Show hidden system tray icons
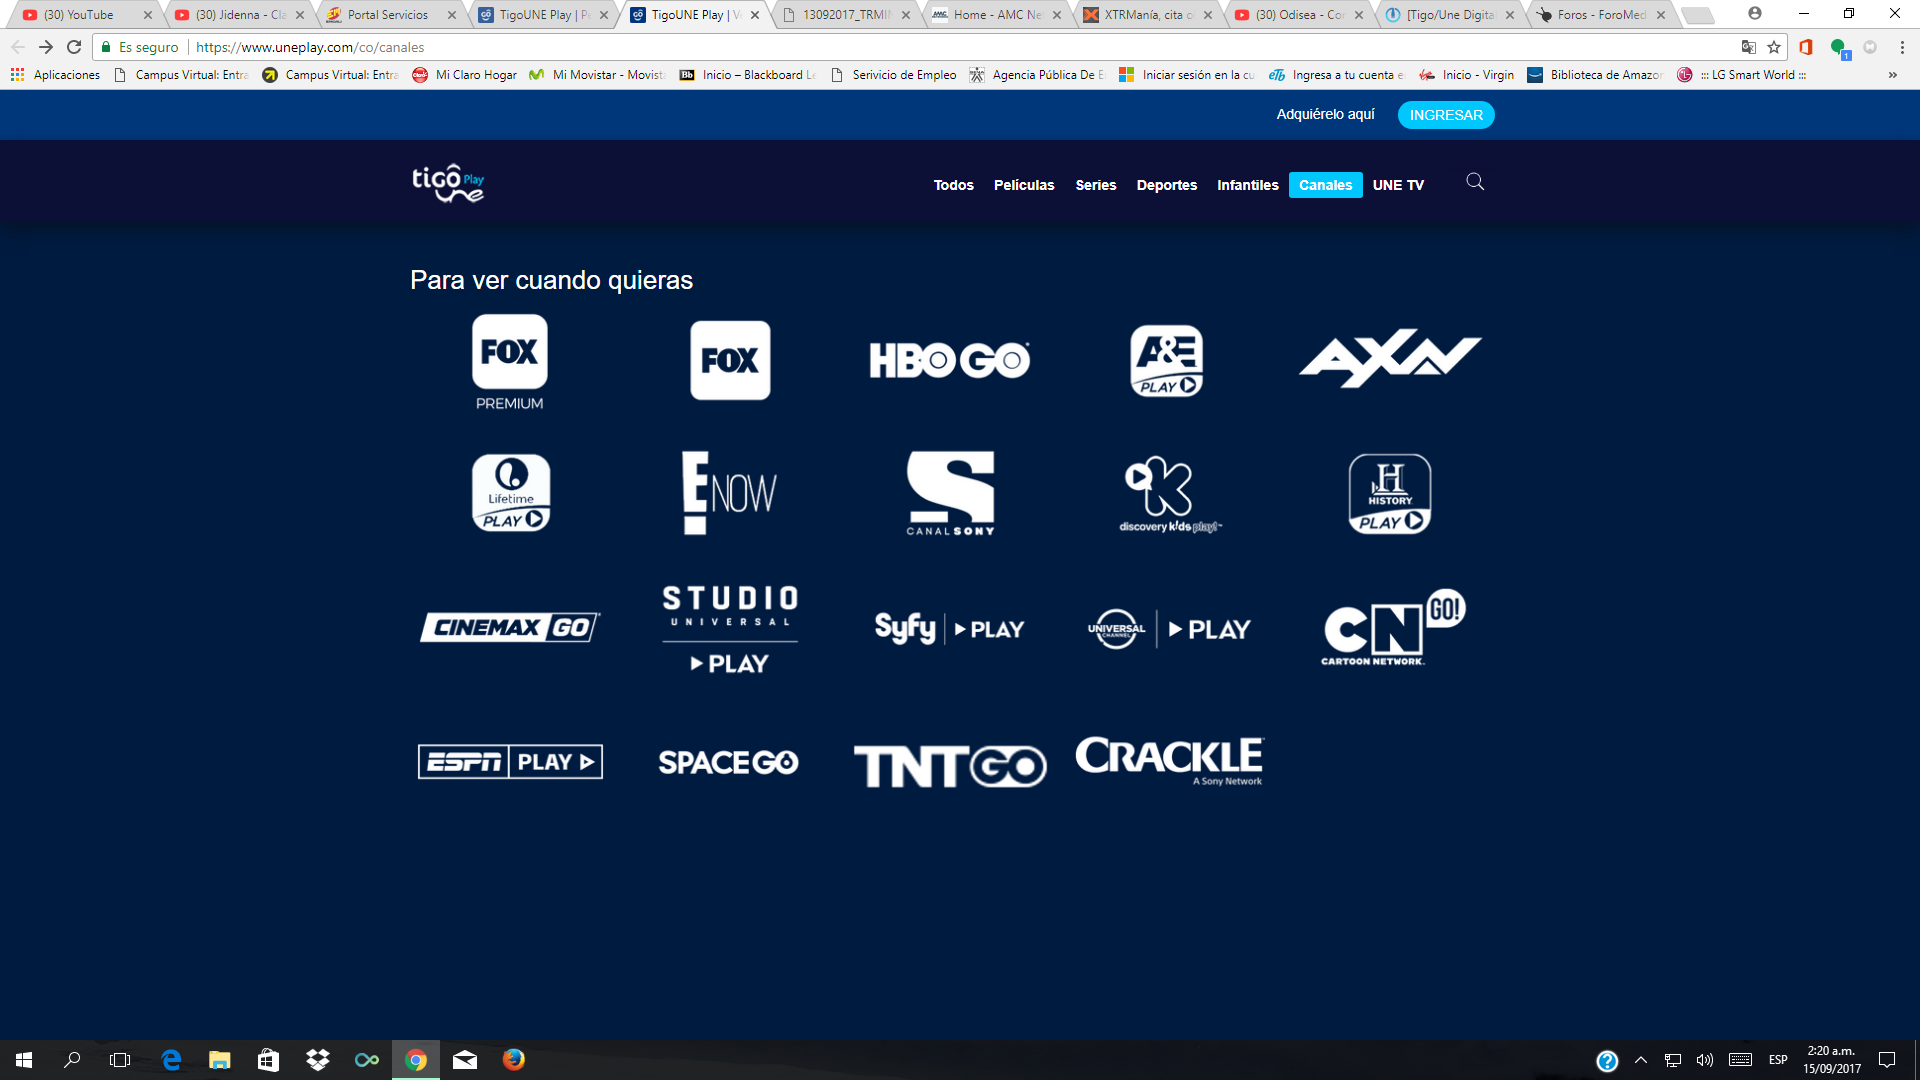Image resolution: width=1920 pixels, height=1080 pixels. [x=1640, y=1060]
